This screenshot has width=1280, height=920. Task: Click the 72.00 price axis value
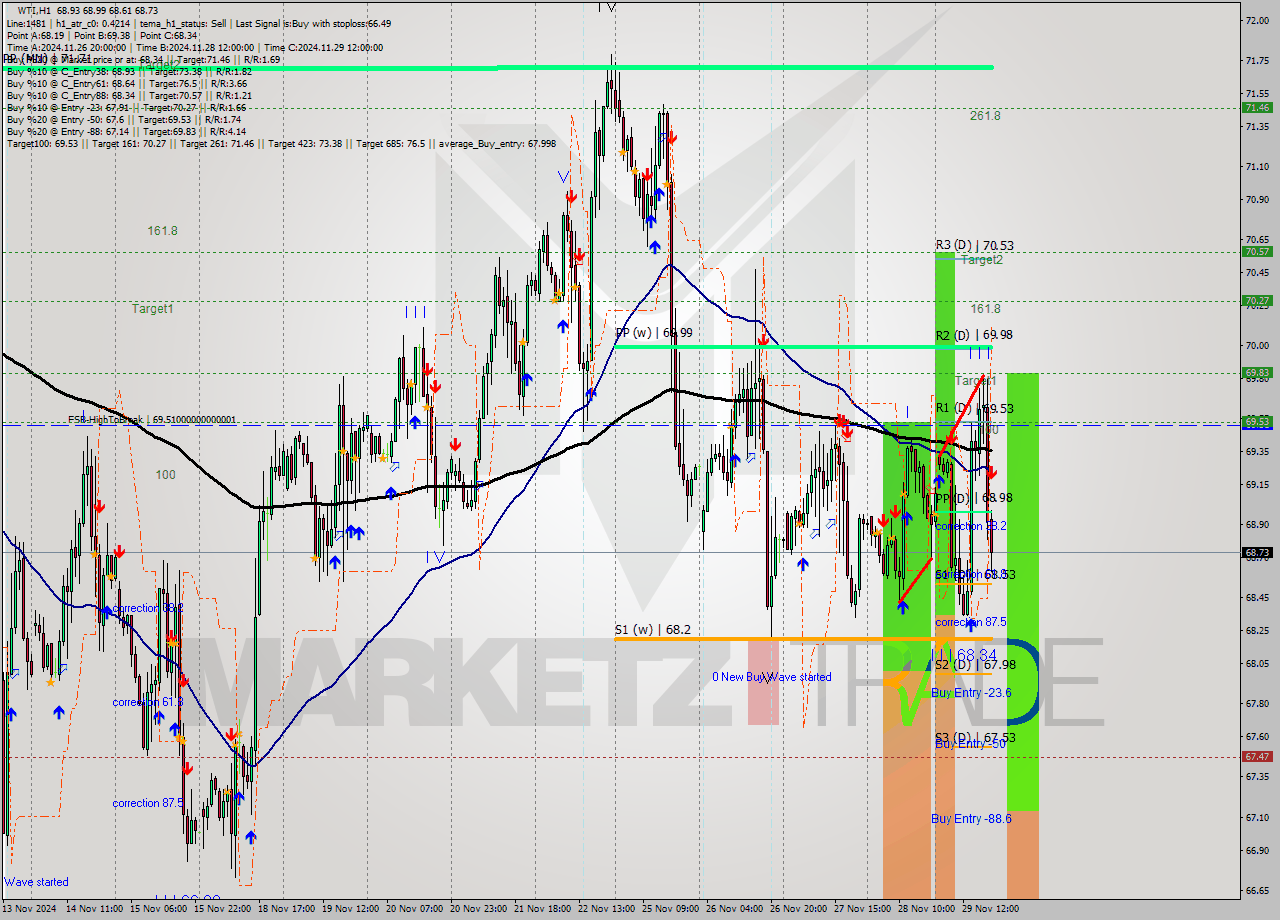[1257, 20]
